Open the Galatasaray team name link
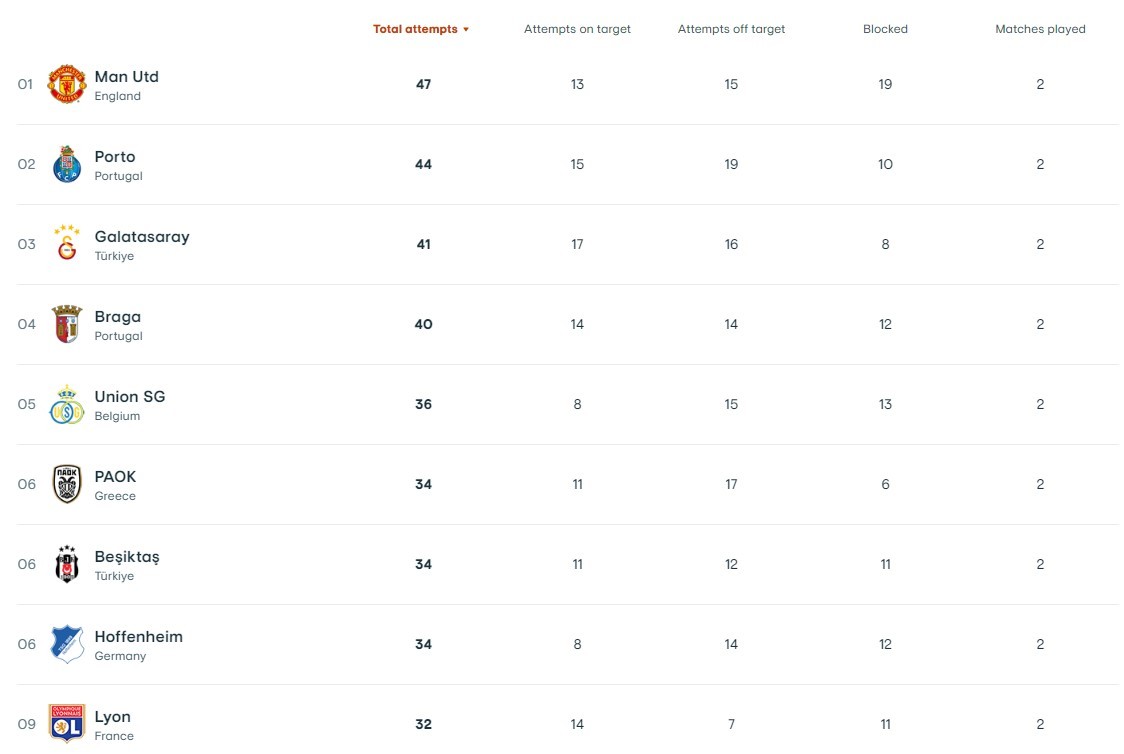The height and width of the screenshot is (754, 1124). pos(142,237)
